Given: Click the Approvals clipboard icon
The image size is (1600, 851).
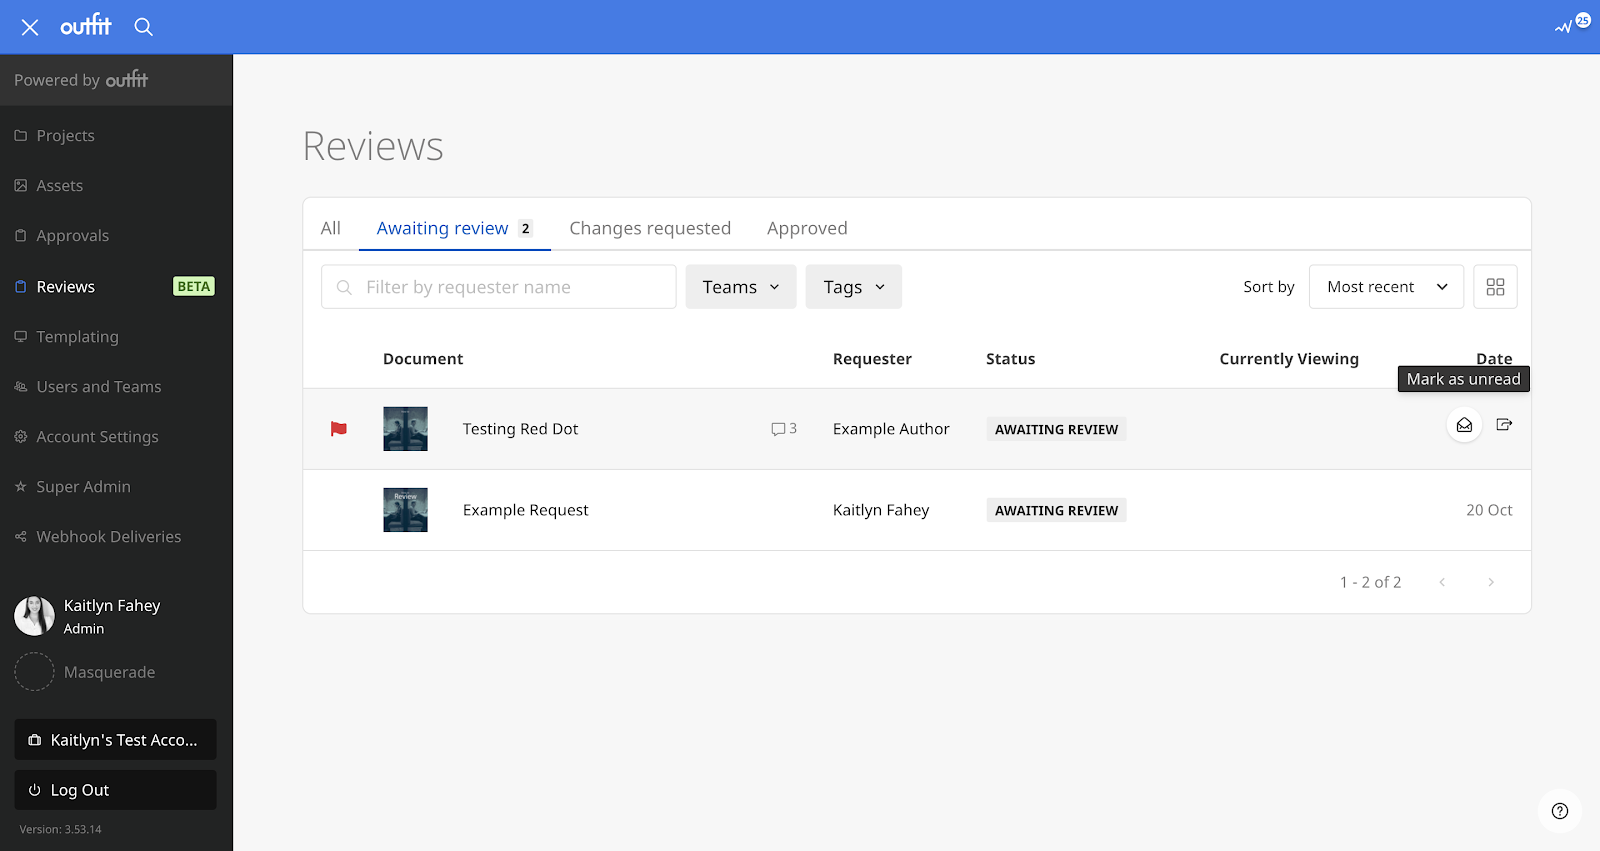Looking at the screenshot, I should tap(21, 236).
